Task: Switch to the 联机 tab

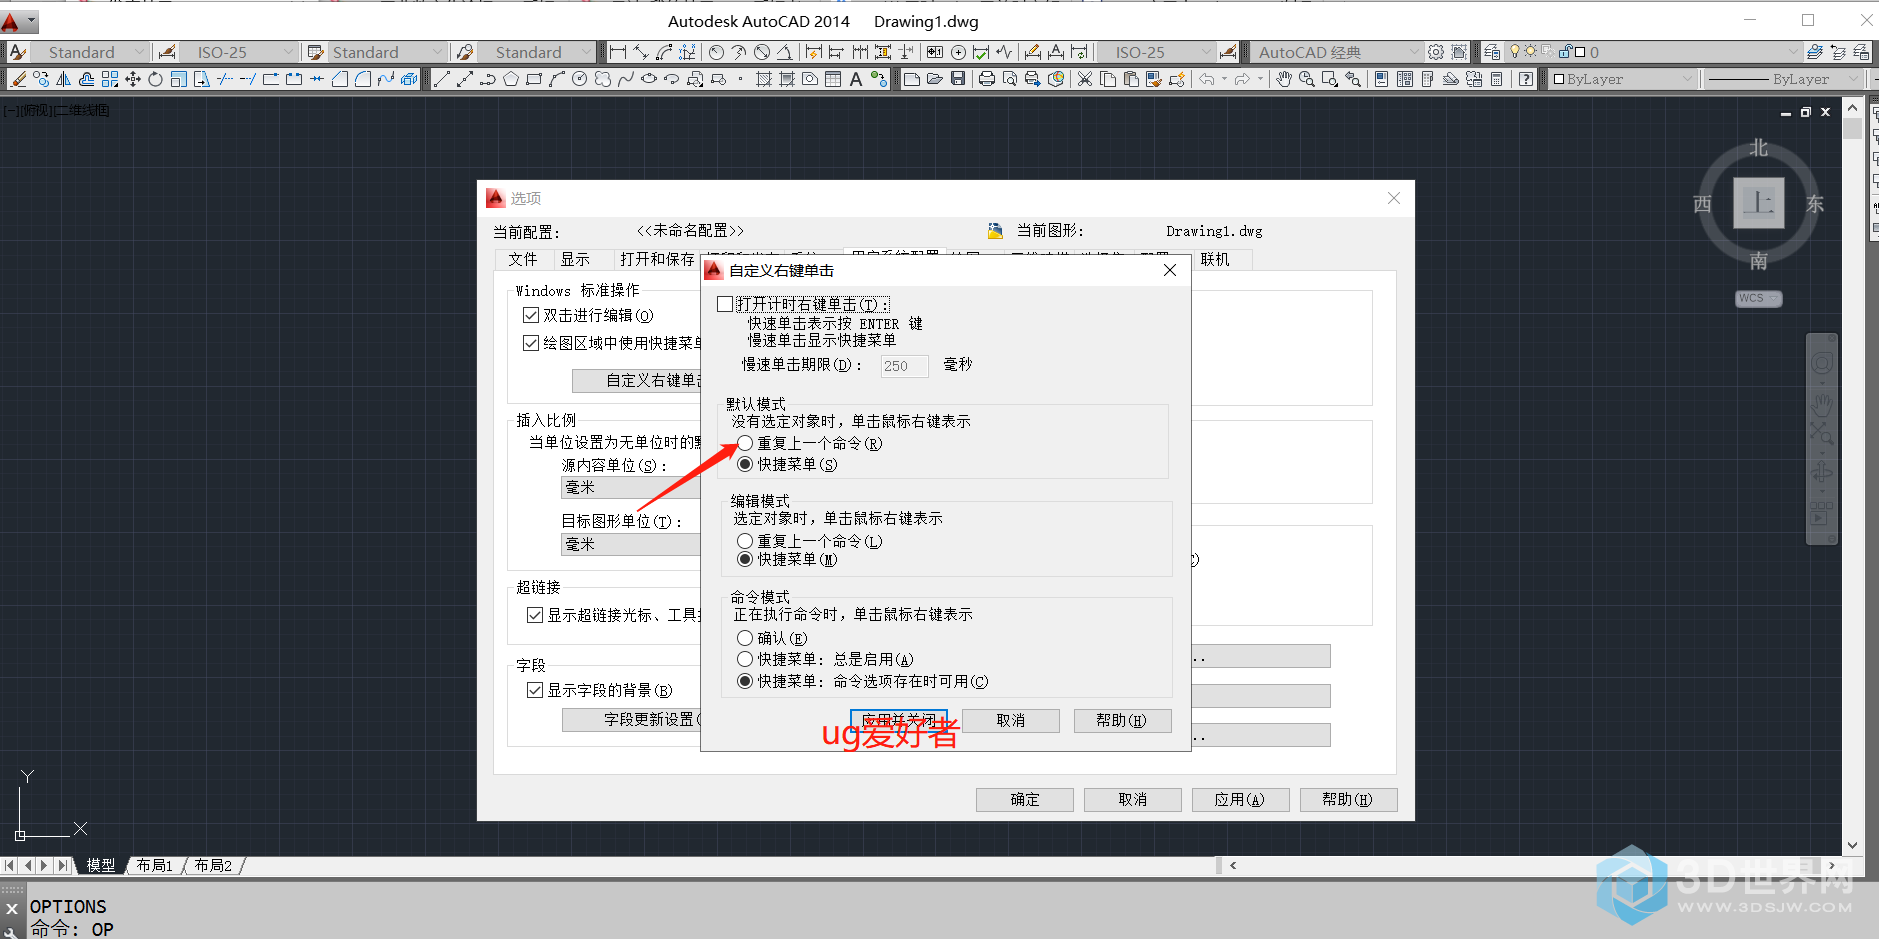Action: [1215, 259]
